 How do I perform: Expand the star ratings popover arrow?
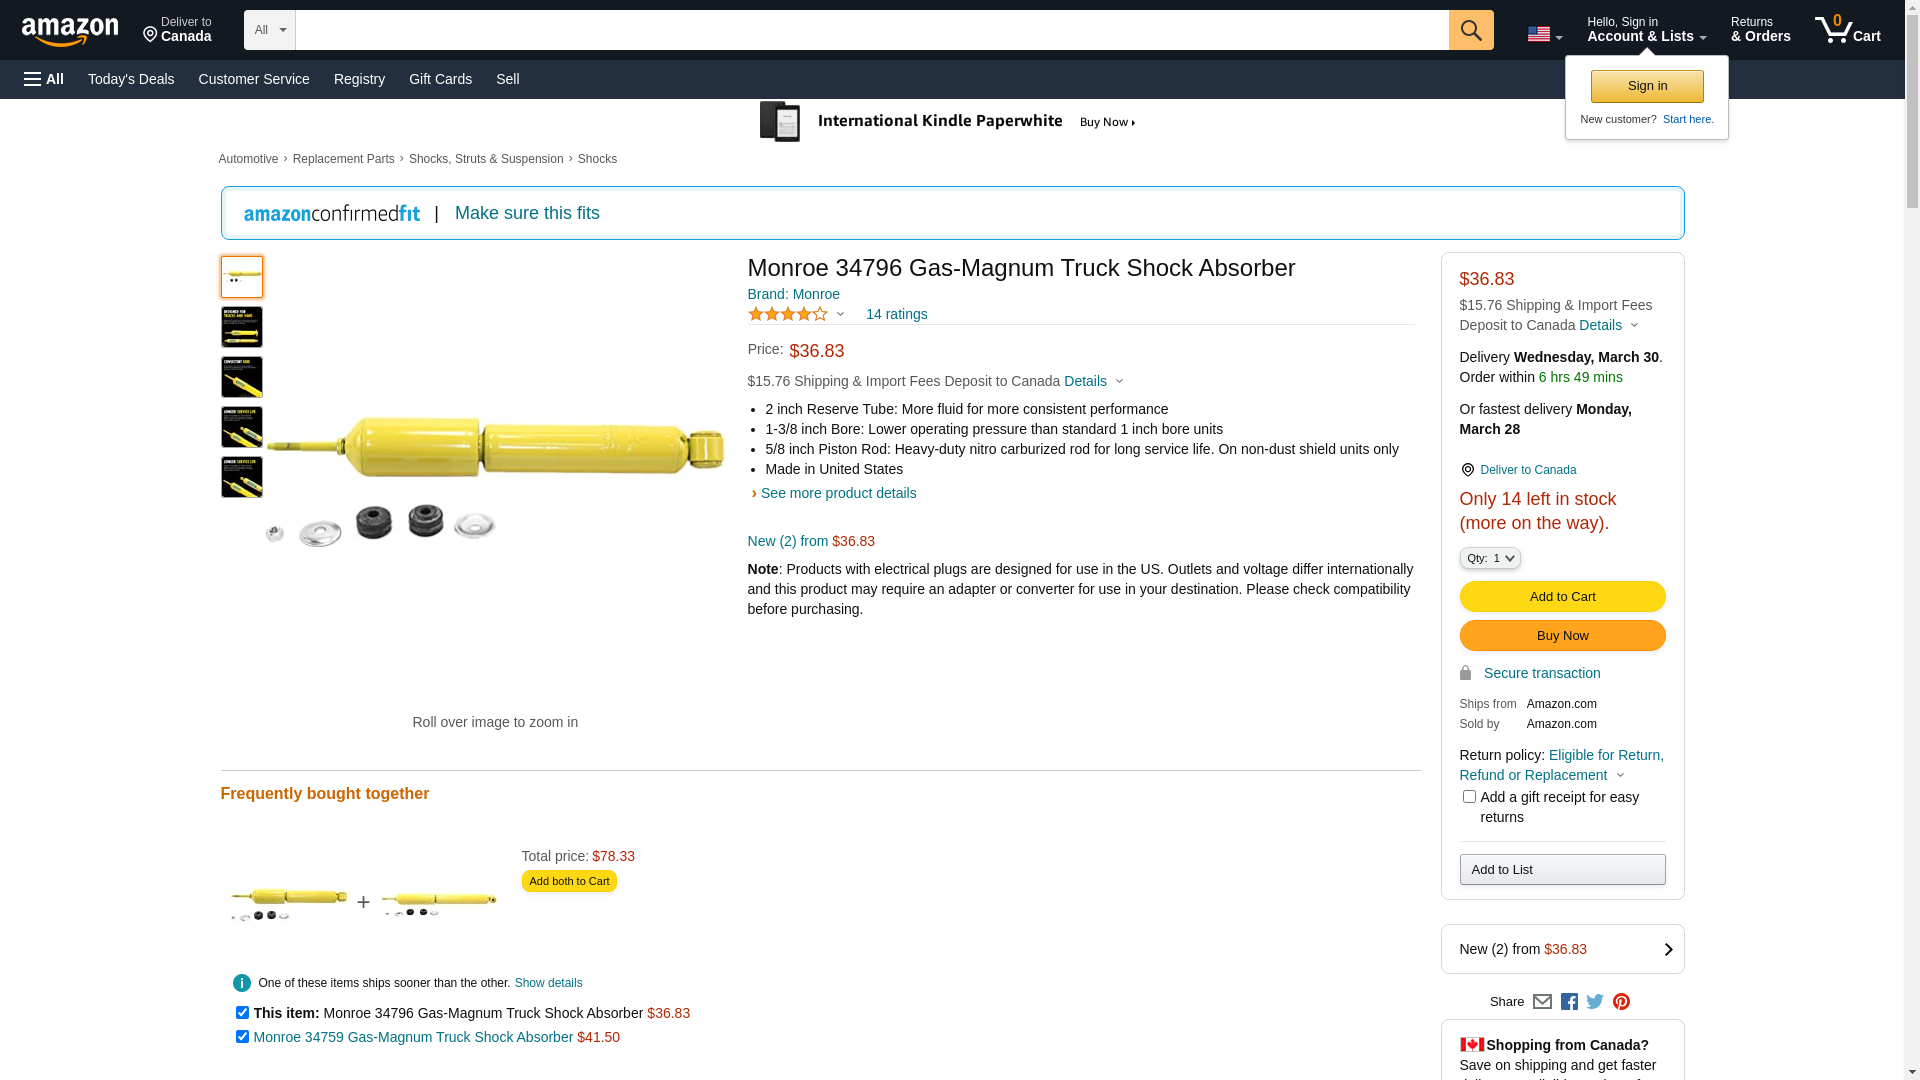point(840,314)
